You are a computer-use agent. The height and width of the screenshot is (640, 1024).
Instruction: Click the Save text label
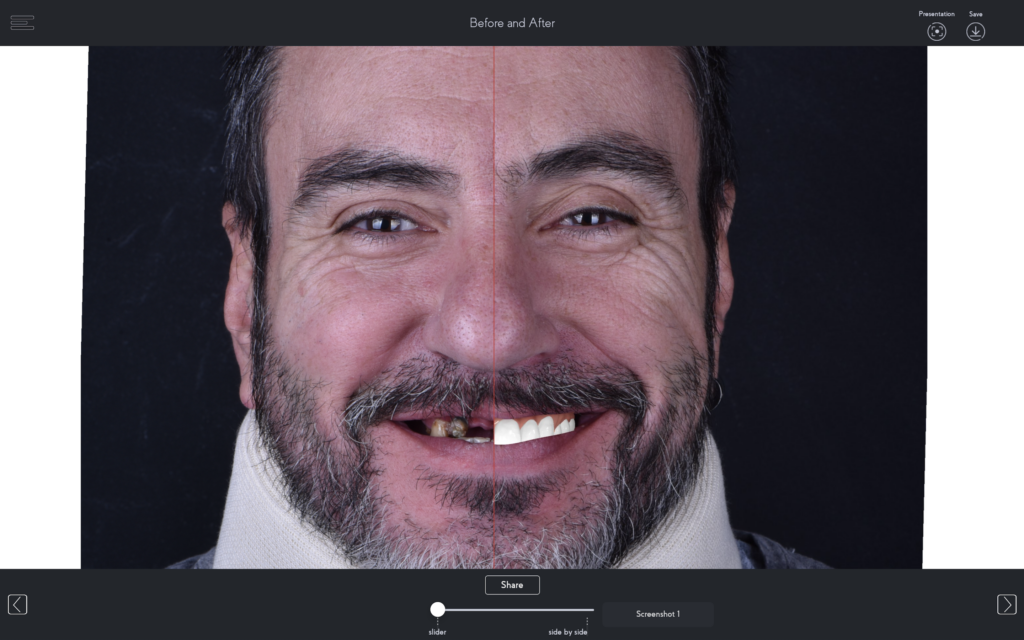(x=975, y=14)
